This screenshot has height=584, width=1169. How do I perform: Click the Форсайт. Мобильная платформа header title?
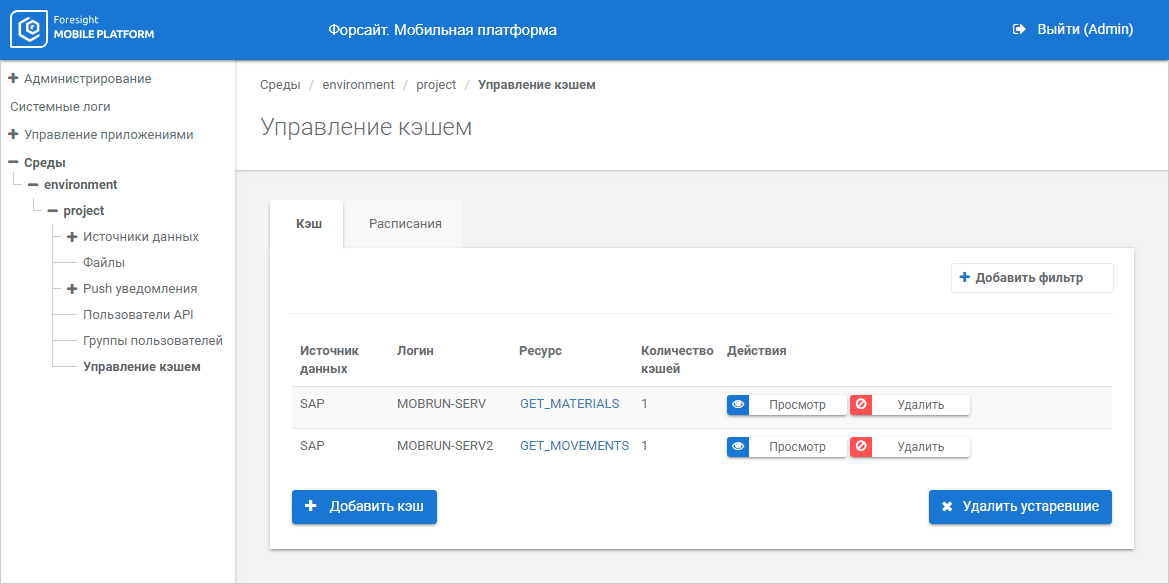pyautogui.click(x=442, y=30)
